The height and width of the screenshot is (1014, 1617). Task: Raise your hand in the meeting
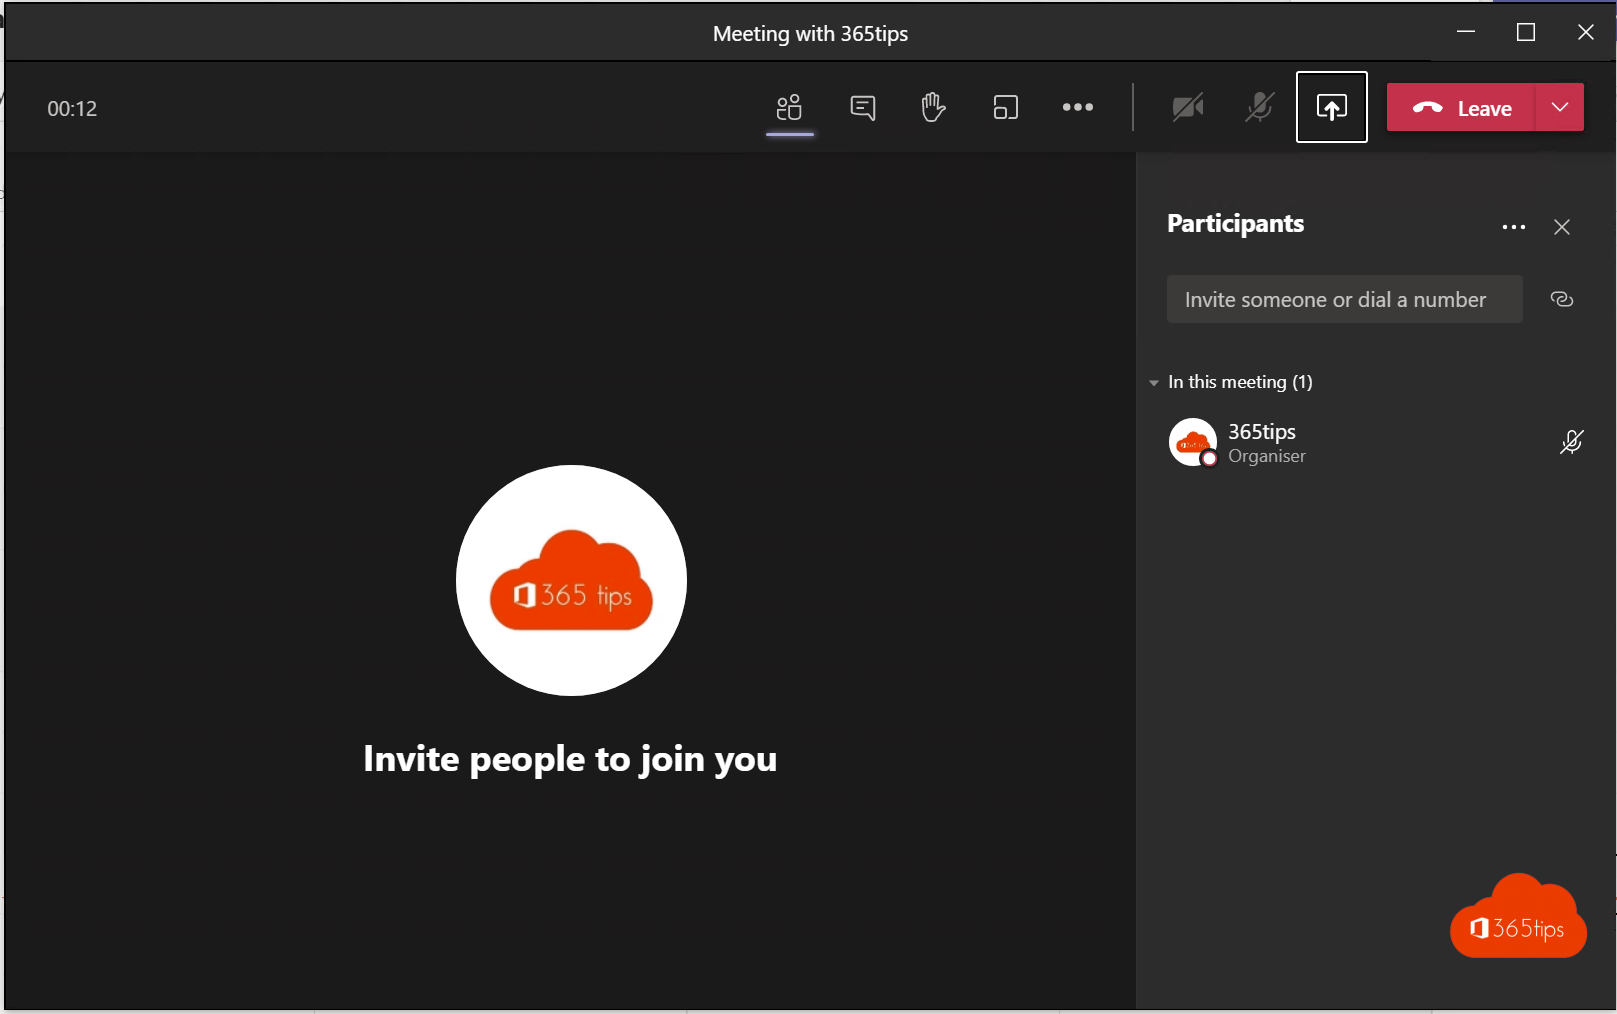point(933,107)
